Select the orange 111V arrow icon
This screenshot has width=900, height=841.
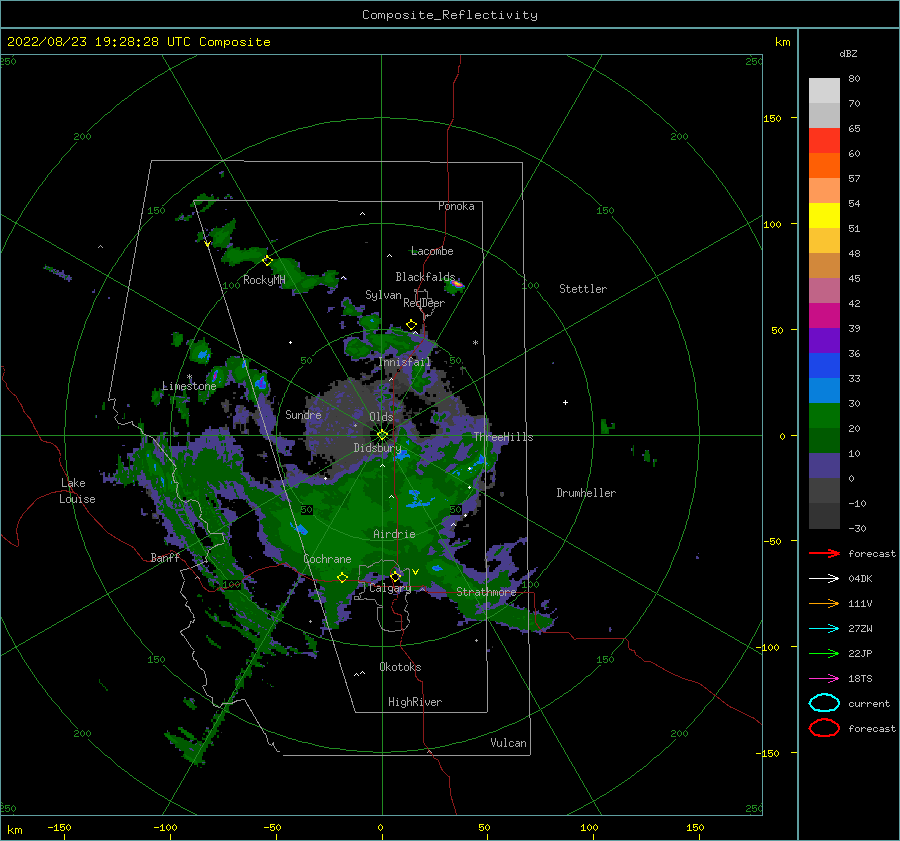pyautogui.click(x=824, y=603)
